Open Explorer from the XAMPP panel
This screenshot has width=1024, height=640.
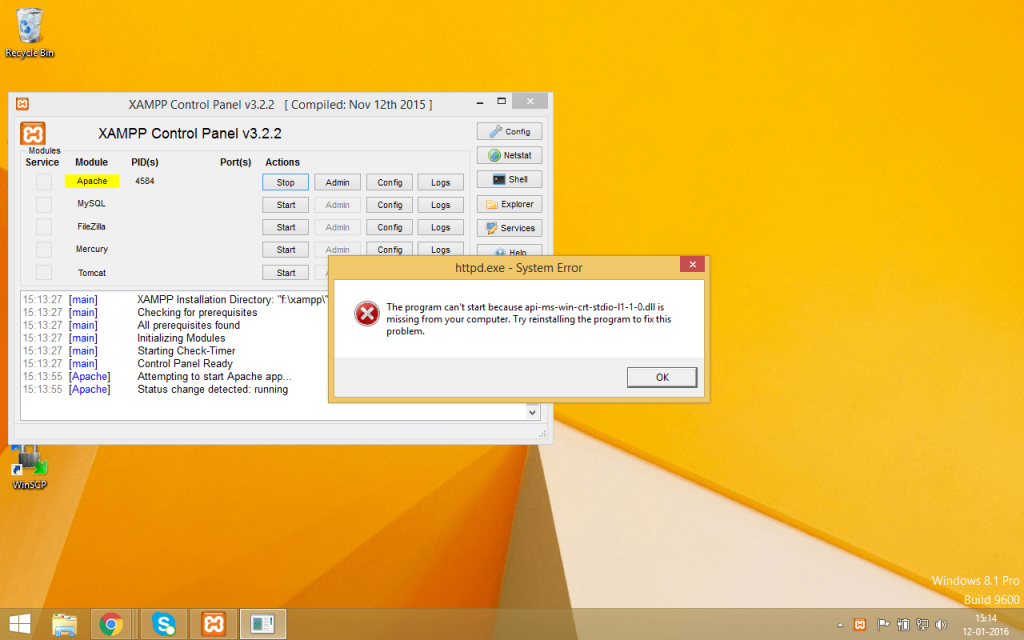[509, 203]
